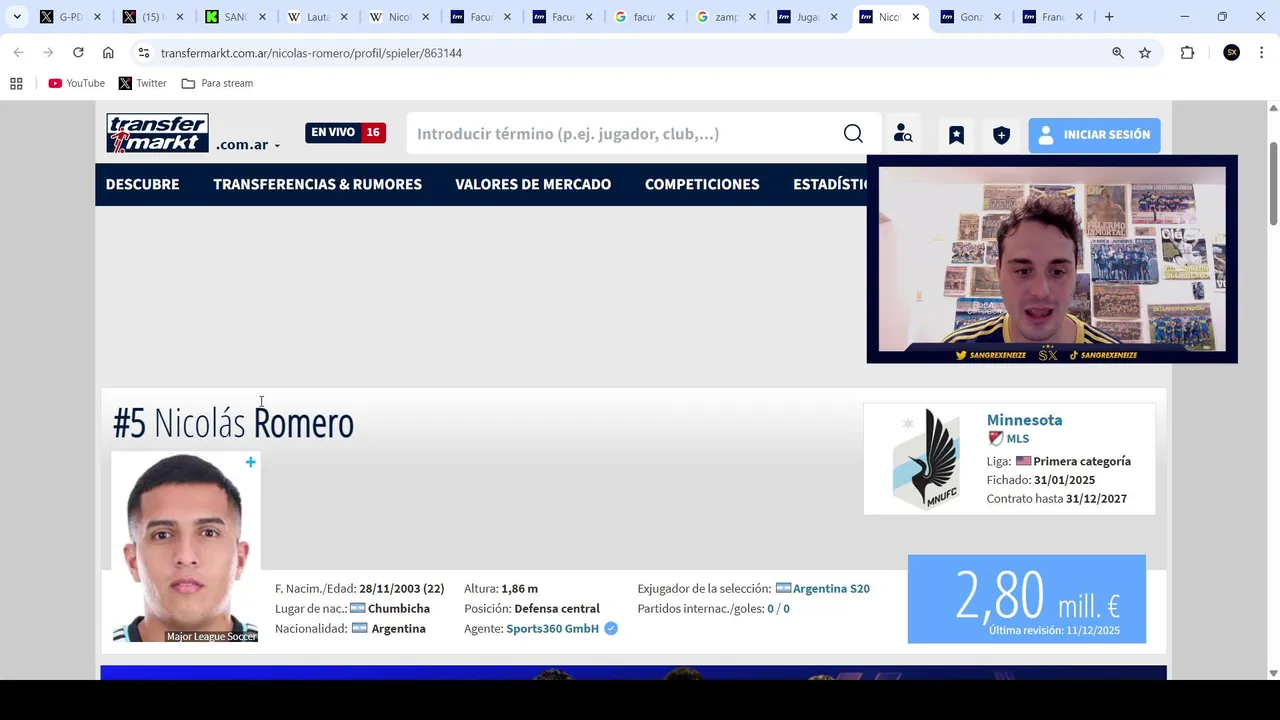Image resolution: width=1280 pixels, height=720 pixels.
Task: Bookmark this page with the star
Action: (x=1145, y=53)
